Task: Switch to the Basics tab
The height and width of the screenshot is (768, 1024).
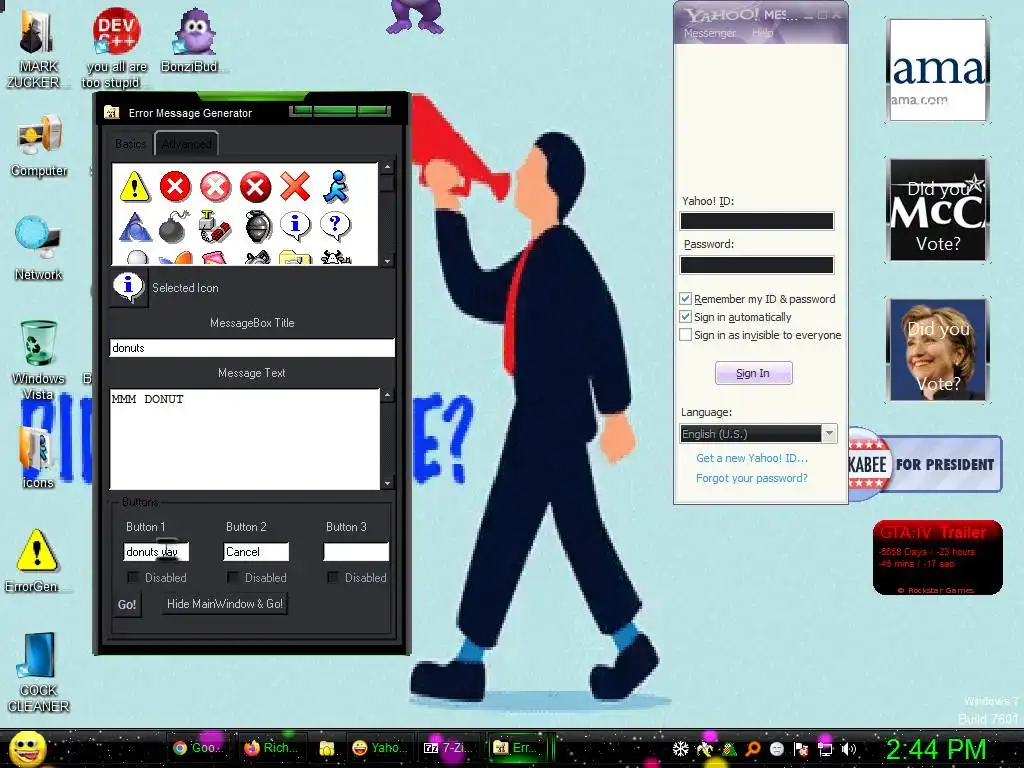Action: point(131,144)
